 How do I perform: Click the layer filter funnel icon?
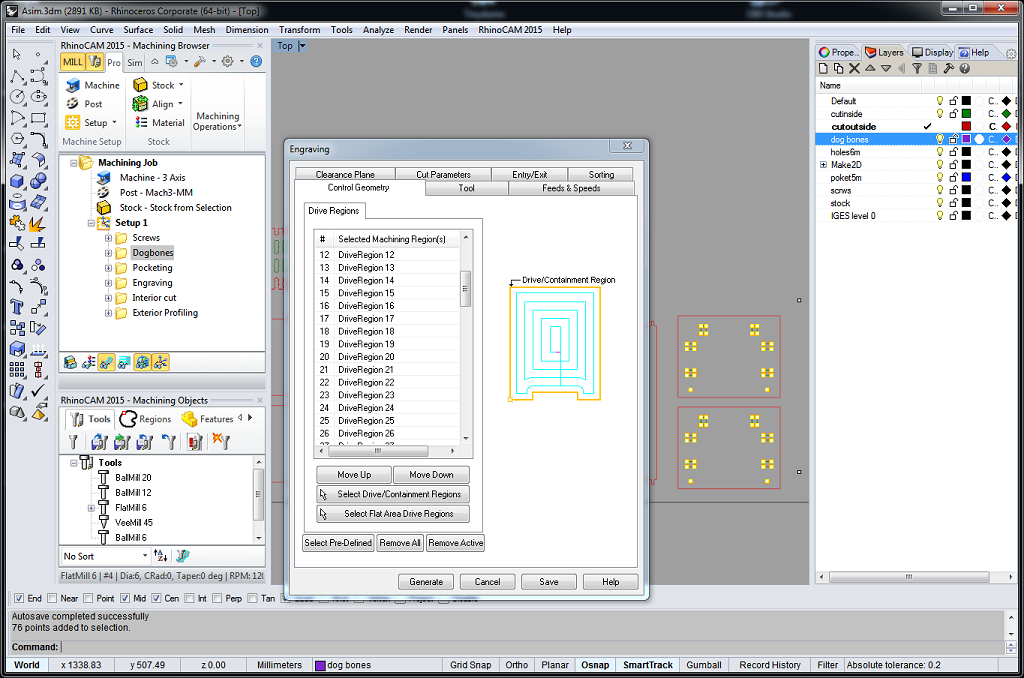[x=917, y=69]
